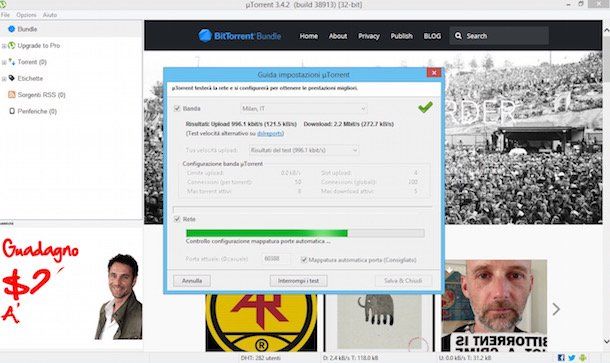Click the D: 2.4 kB/s download status
Image resolution: width=610 pixels, height=363 pixels.
tap(350, 358)
